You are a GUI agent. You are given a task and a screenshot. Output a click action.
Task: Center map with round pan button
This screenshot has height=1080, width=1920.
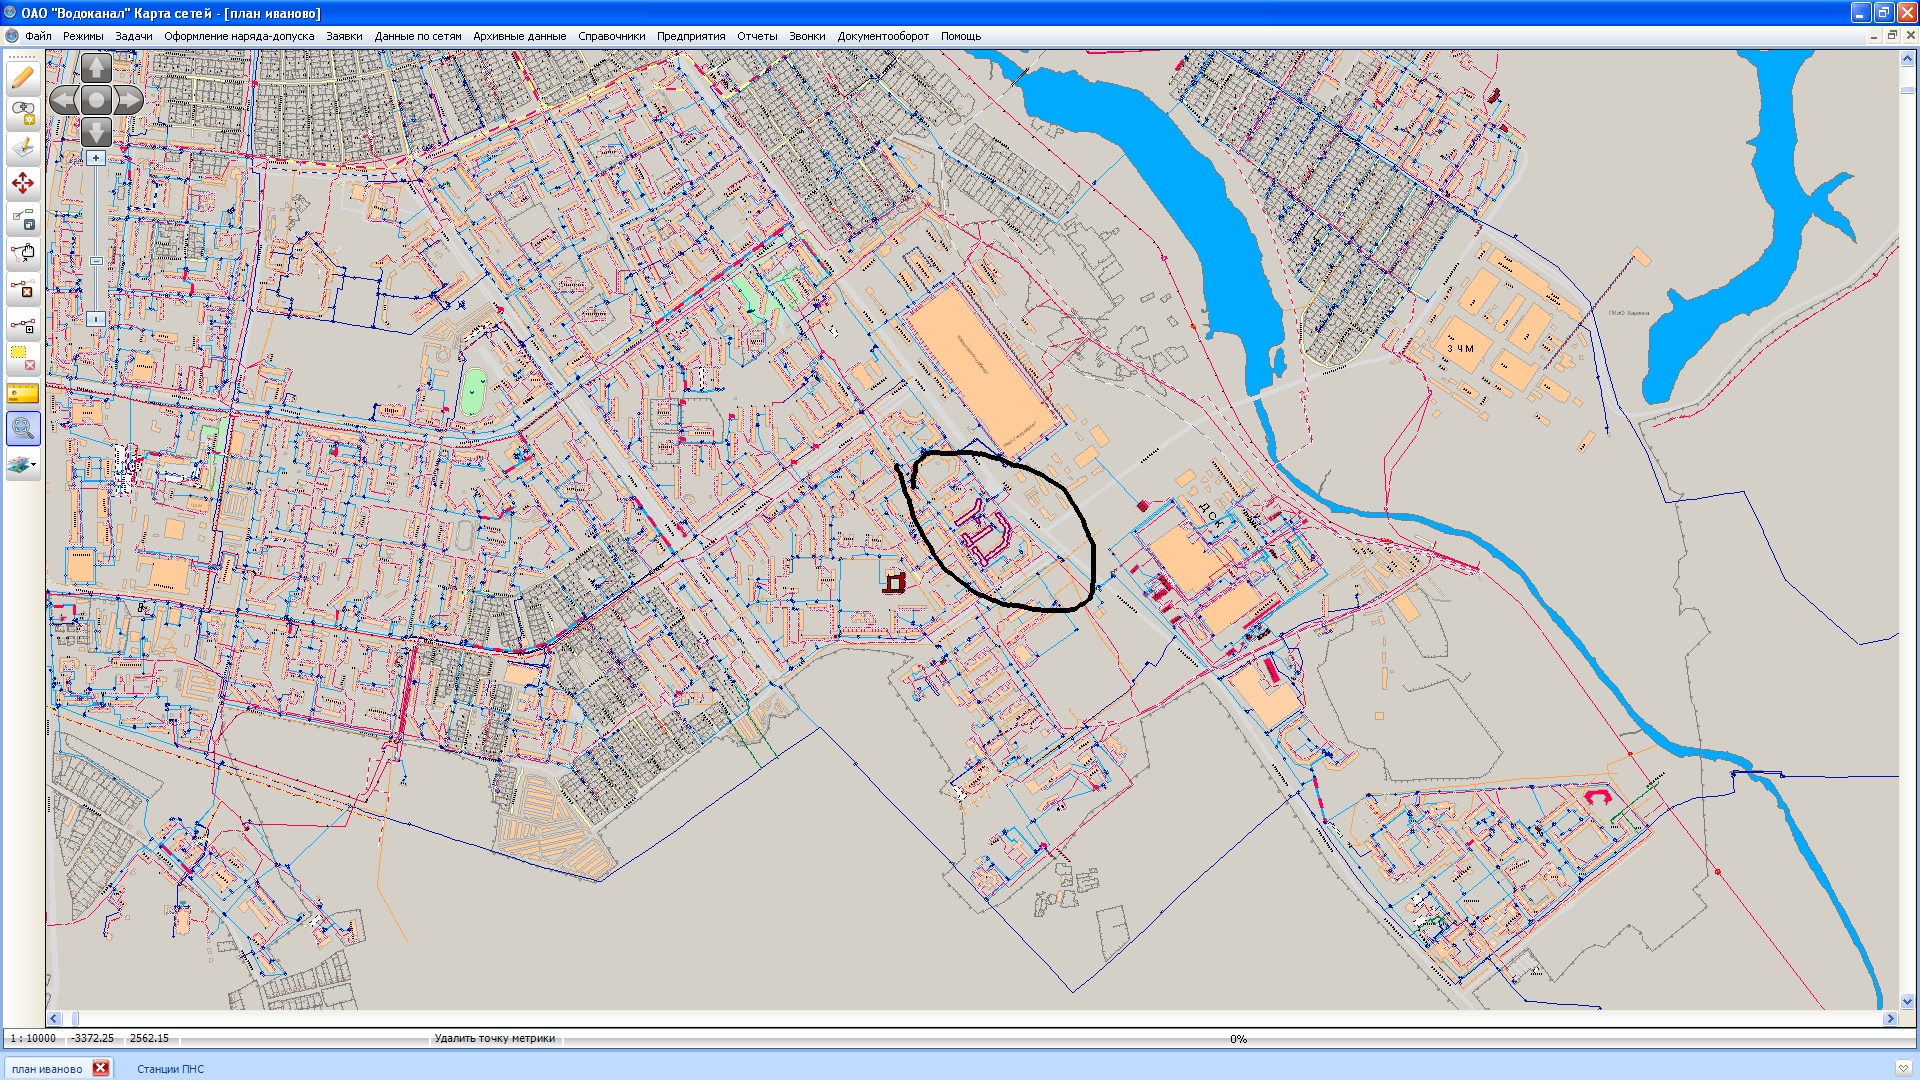tap(96, 100)
